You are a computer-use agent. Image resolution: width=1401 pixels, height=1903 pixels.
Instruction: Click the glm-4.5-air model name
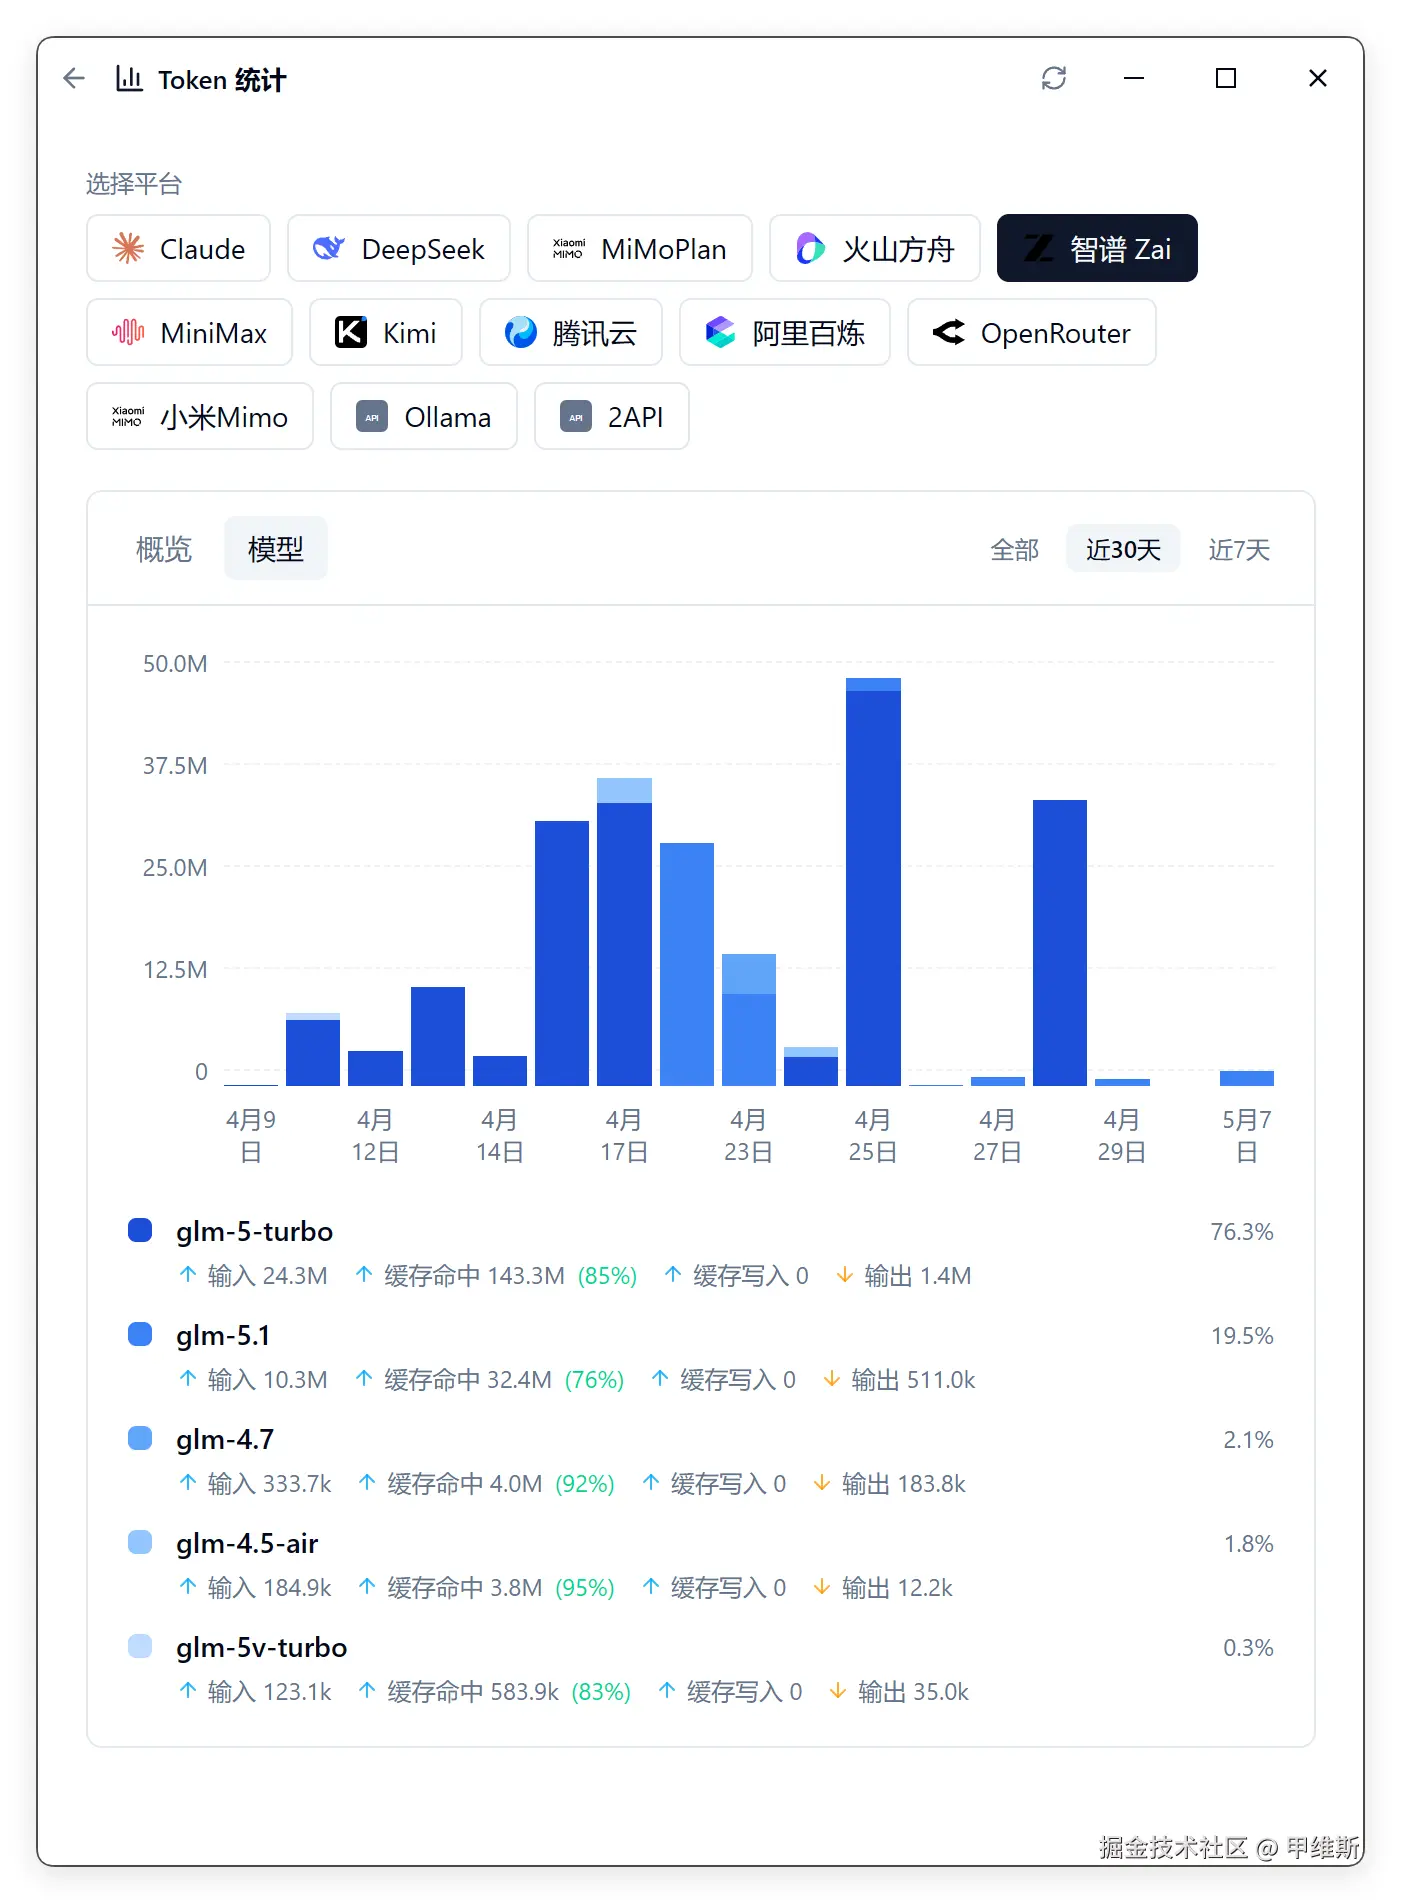[247, 1543]
